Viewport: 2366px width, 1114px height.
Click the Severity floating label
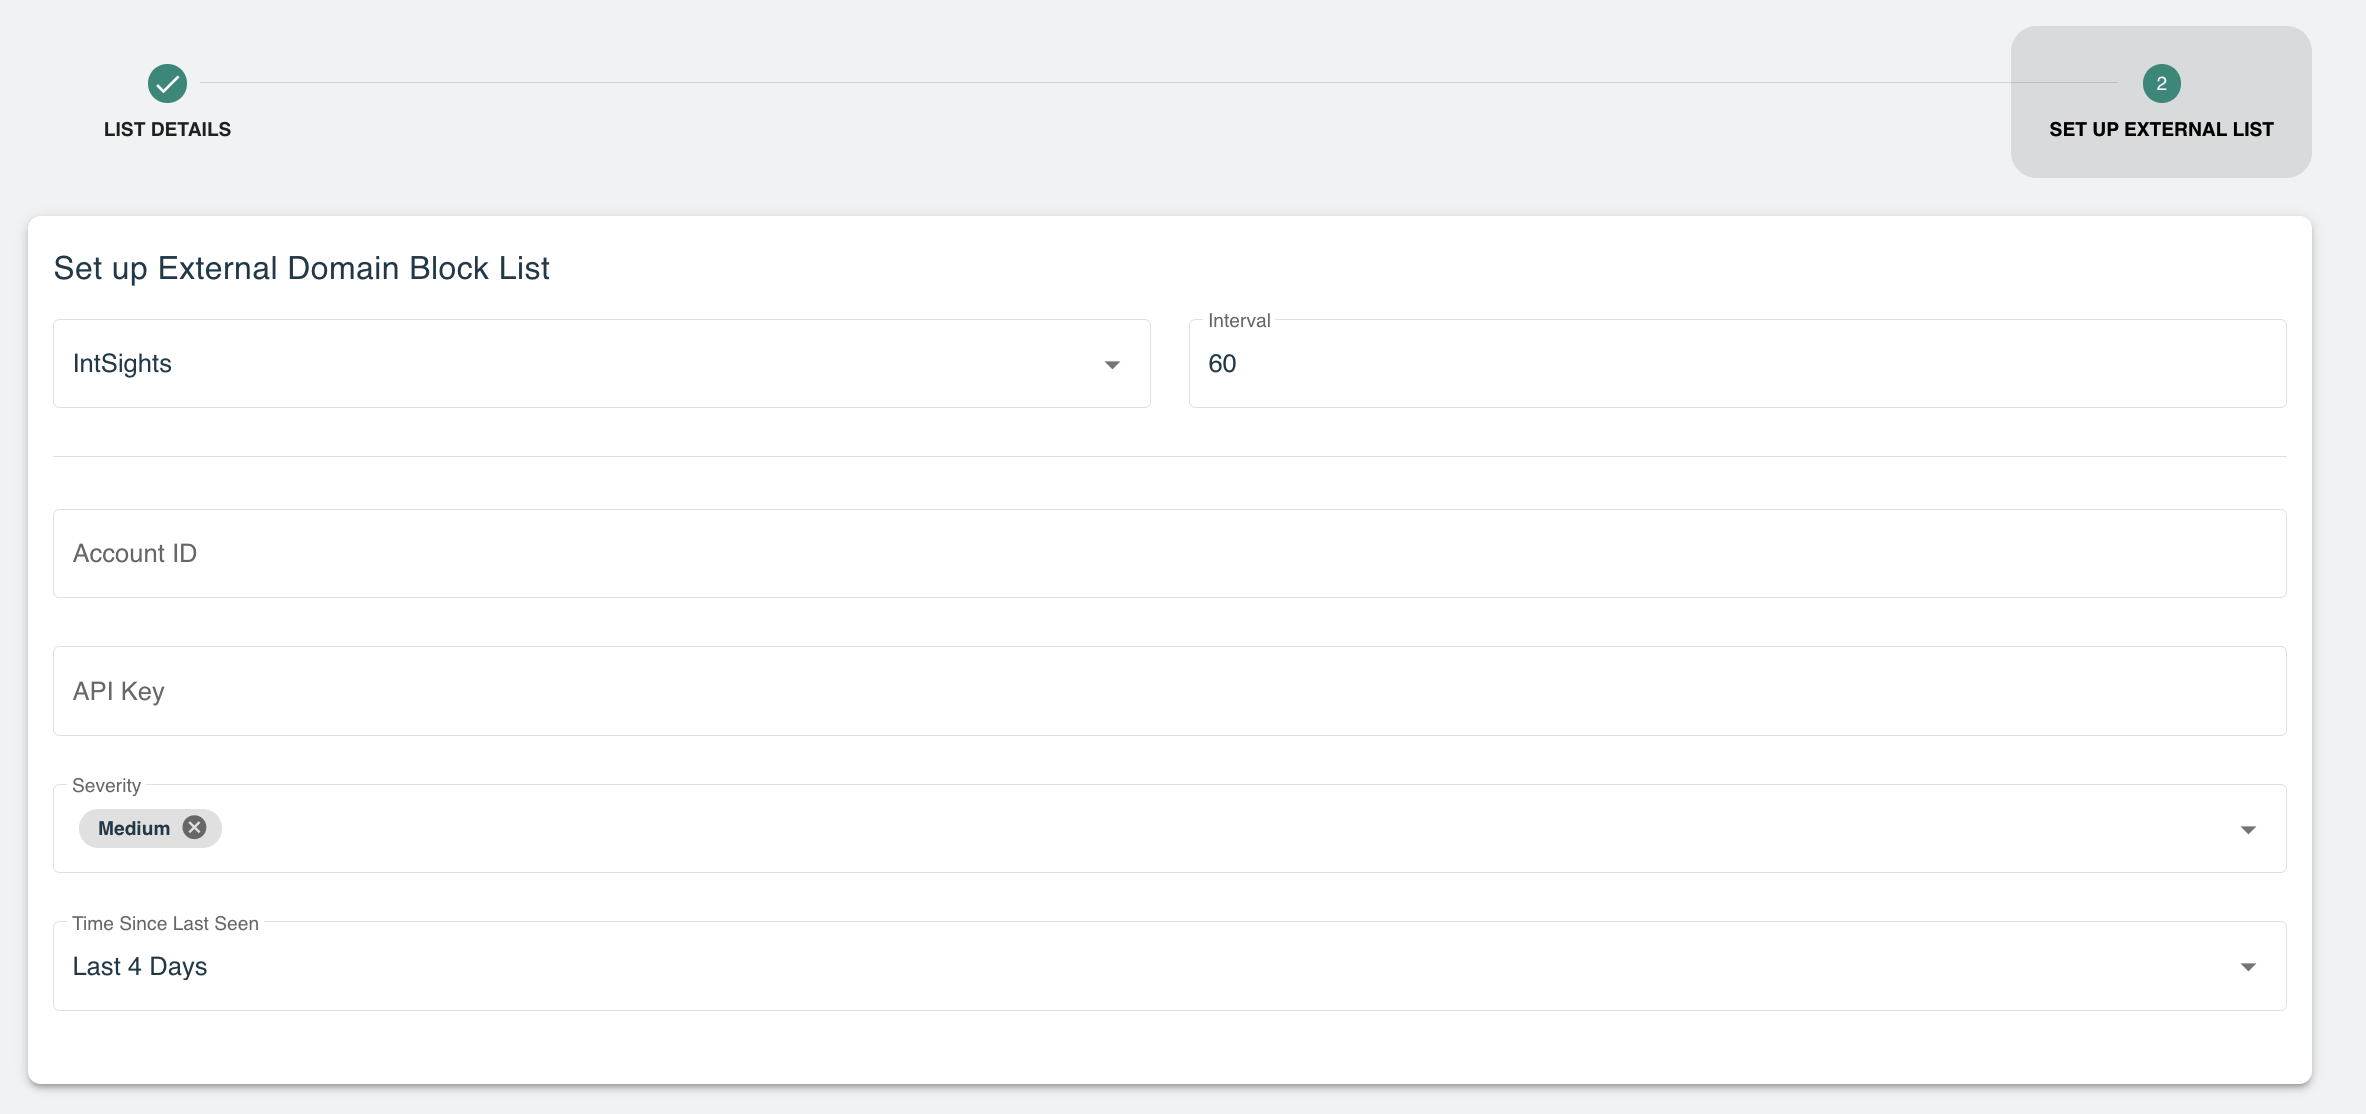click(x=106, y=786)
